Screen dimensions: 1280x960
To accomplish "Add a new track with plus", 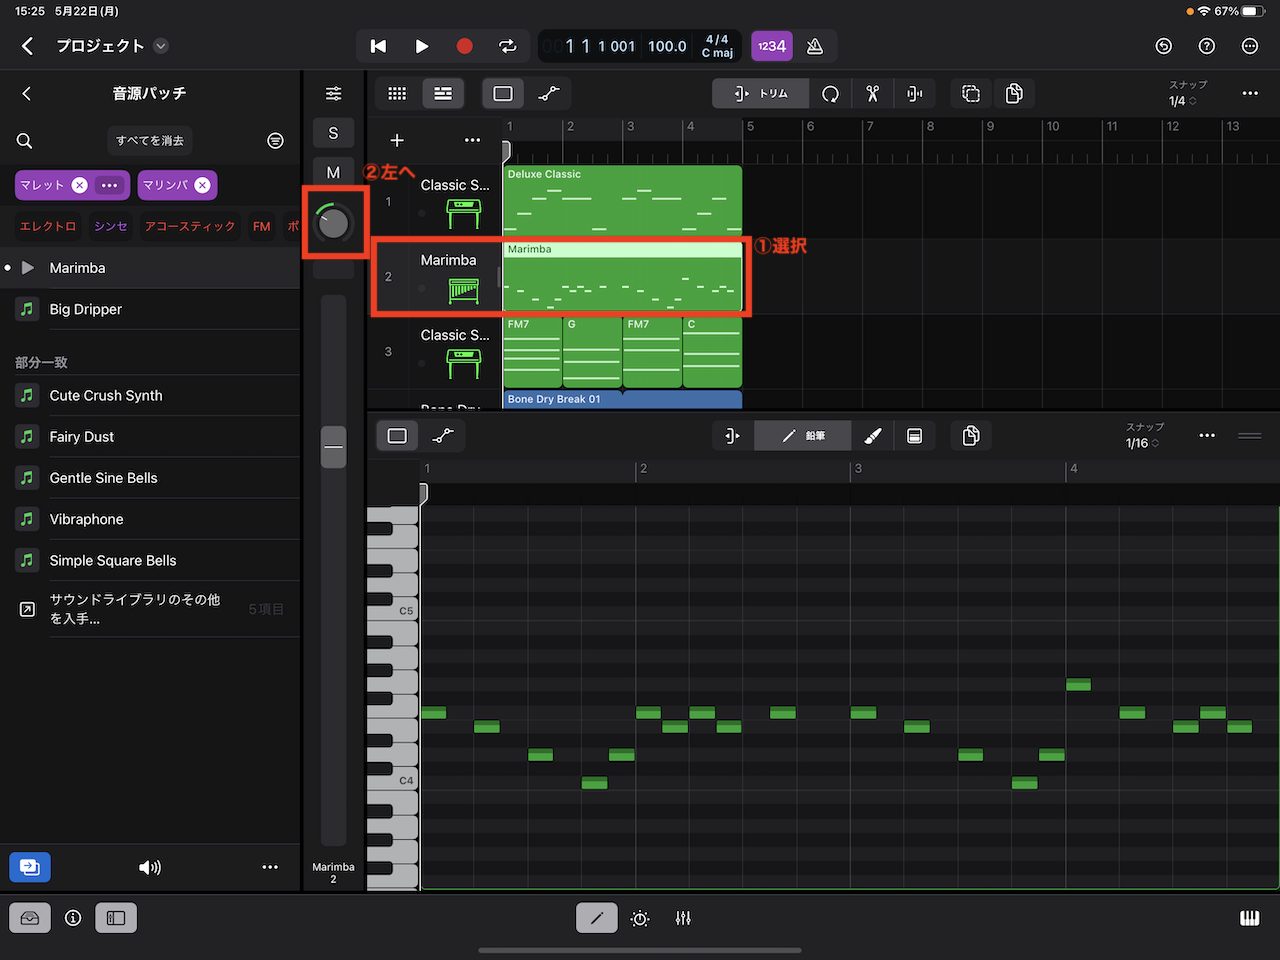I will (397, 140).
